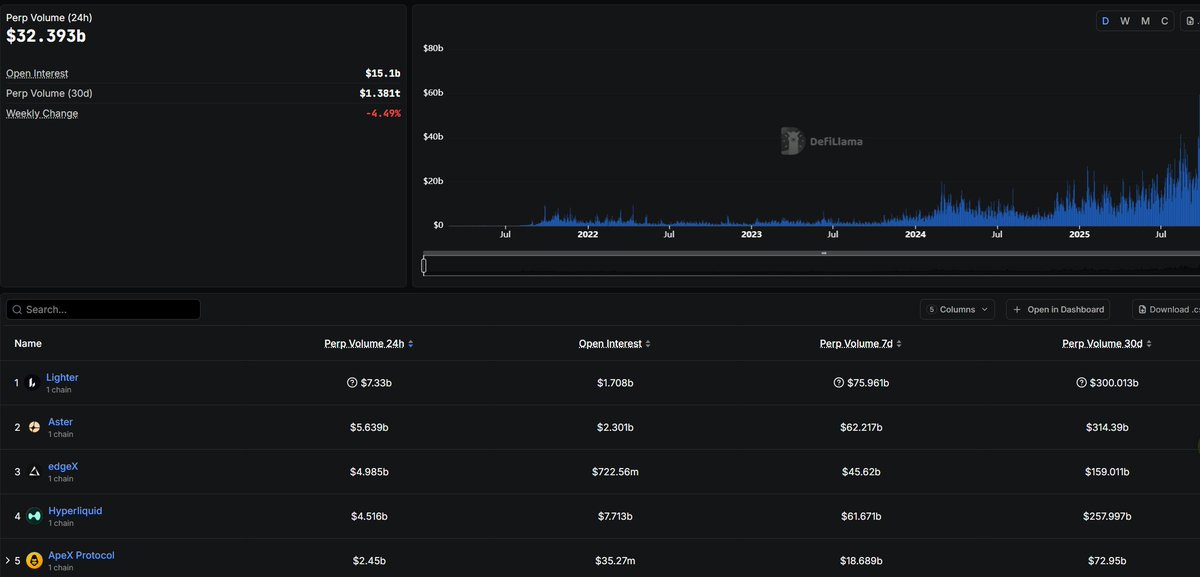The width and height of the screenshot is (1200, 577).
Task: Click the -4.49% weekly change value
Action: pos(383,114)
